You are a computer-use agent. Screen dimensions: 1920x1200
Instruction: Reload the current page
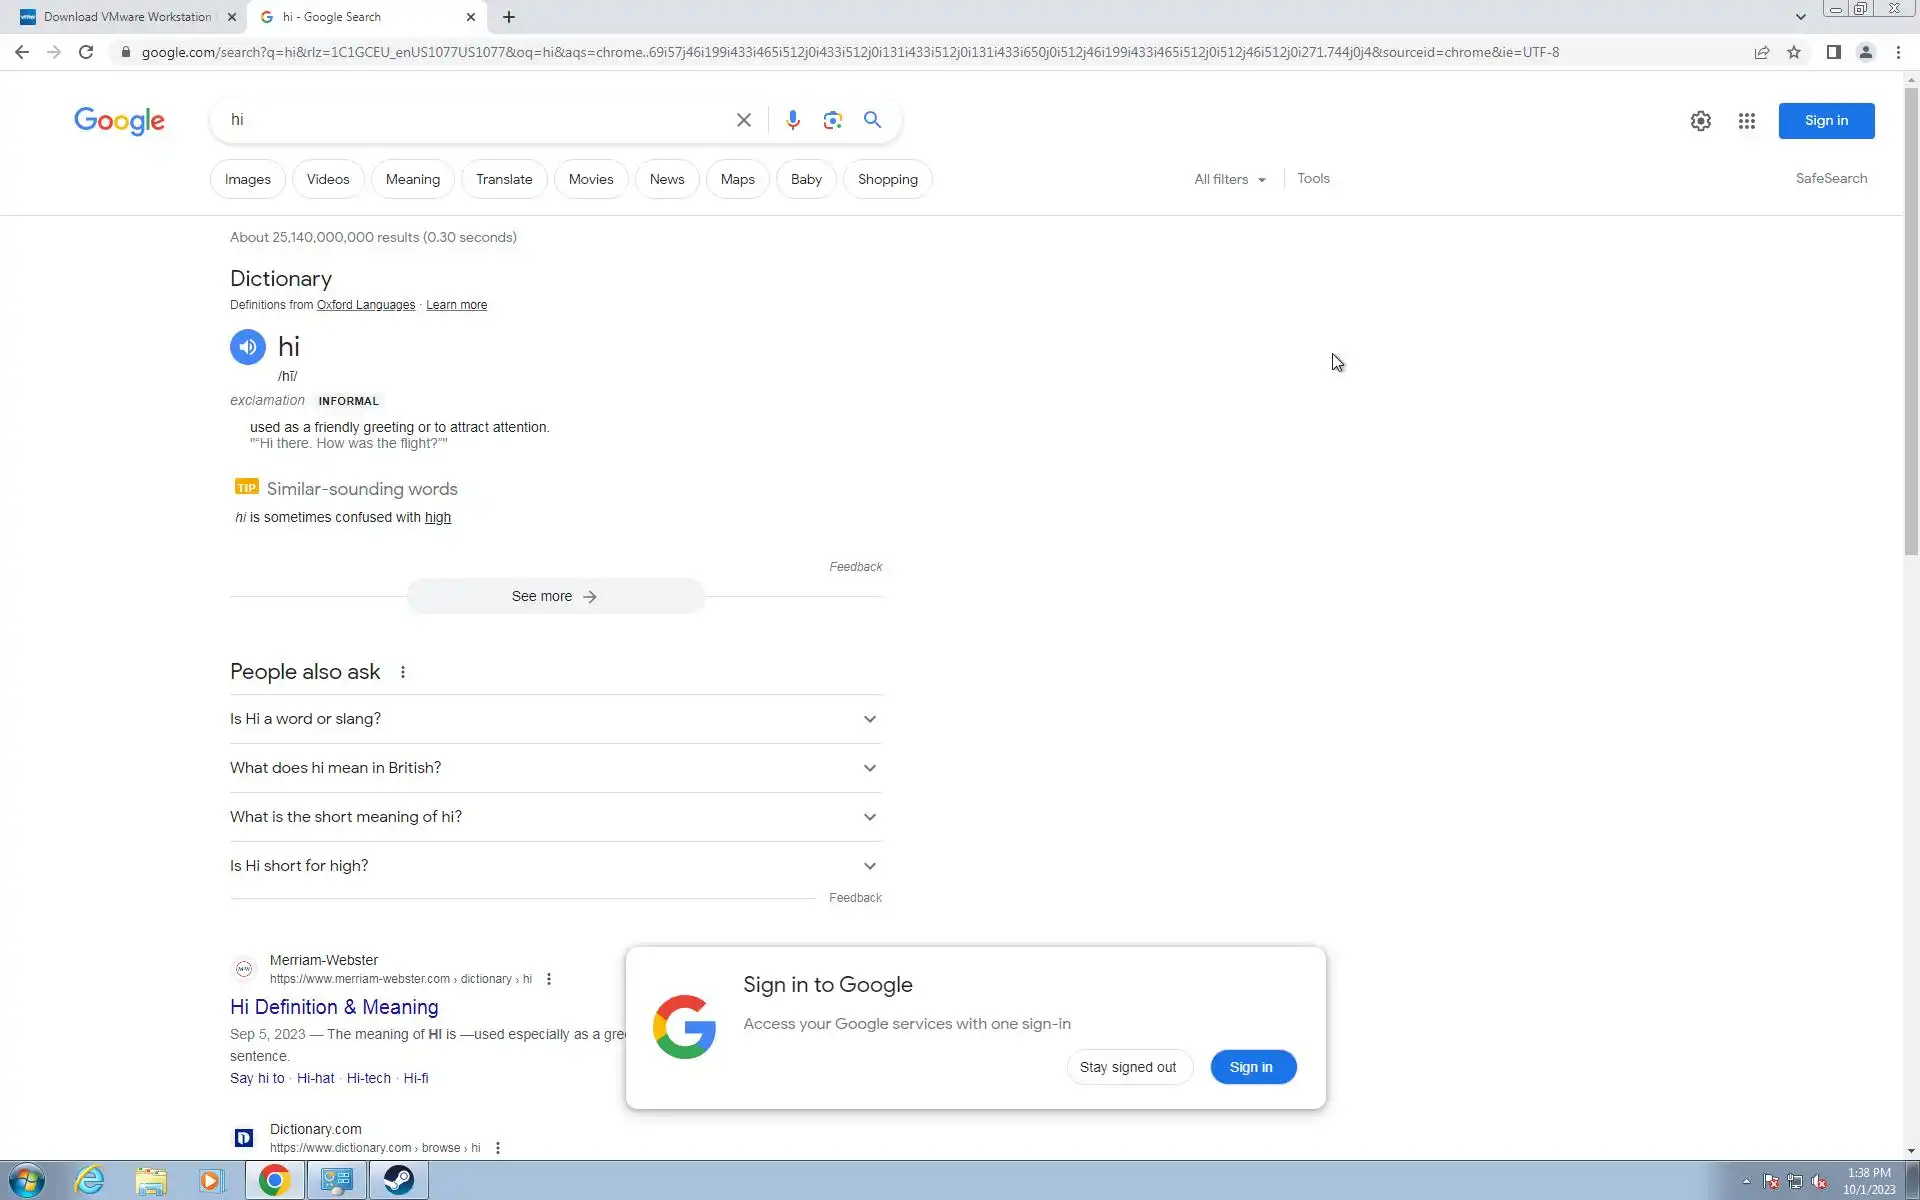coord(86,52)
